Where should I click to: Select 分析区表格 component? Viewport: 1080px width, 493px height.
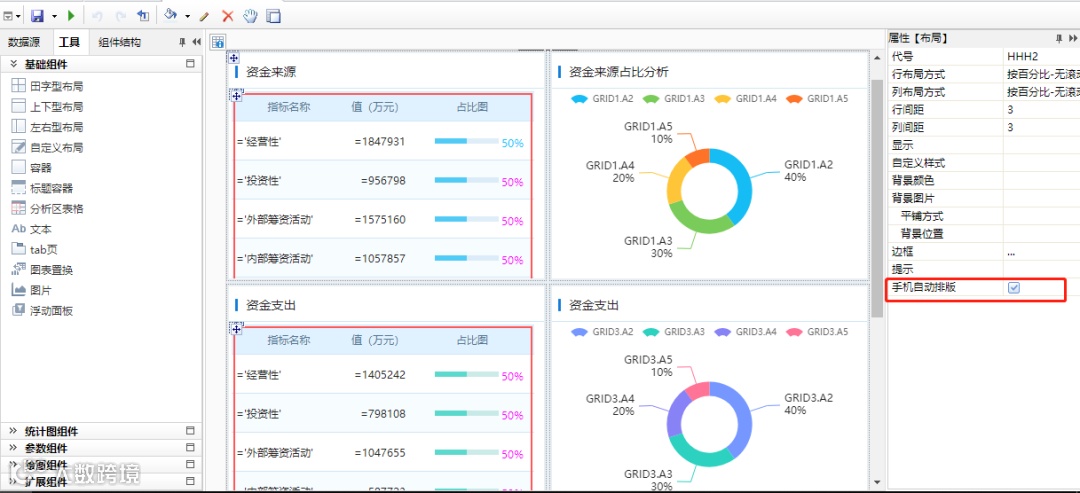click(x=48, y=209)
